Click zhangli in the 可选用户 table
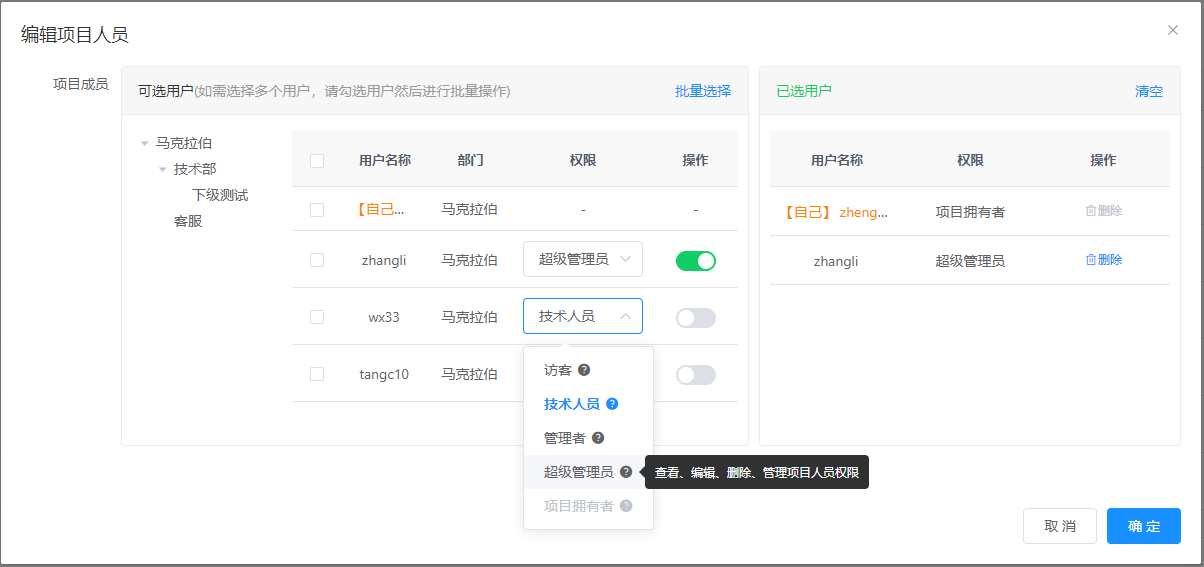Image resolution: width=1204 pixels, height=567 pixels. (x=384, y=260)
